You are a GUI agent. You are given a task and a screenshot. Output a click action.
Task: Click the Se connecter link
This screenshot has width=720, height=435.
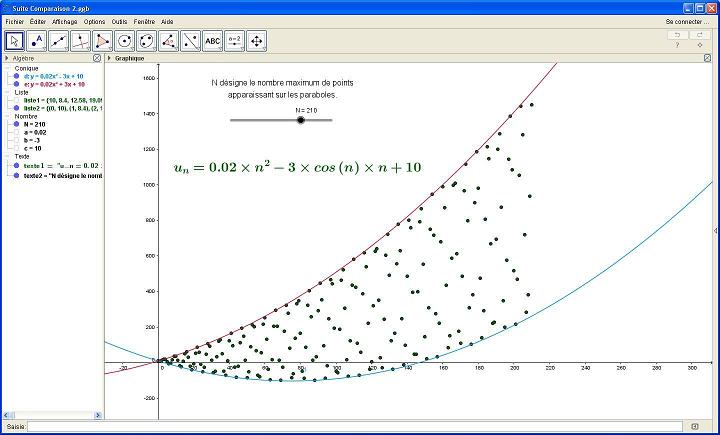[x=685, y=21]
